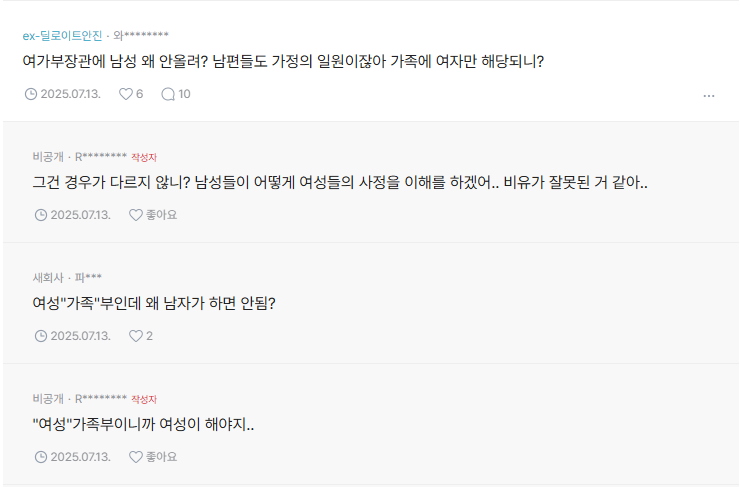Like the last reply "여성"가족부이니까
Viewport: 740px width, 487px height.
click(x=136, y=457)
